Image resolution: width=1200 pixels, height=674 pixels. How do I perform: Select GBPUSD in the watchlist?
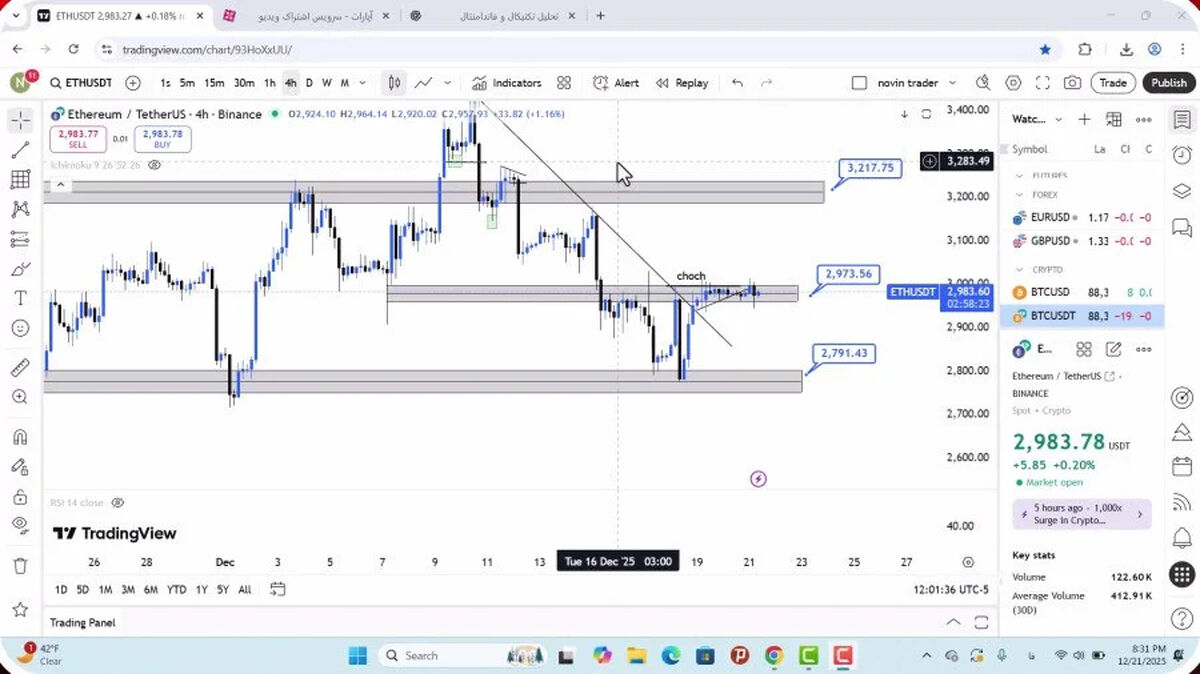[1081, 240]
